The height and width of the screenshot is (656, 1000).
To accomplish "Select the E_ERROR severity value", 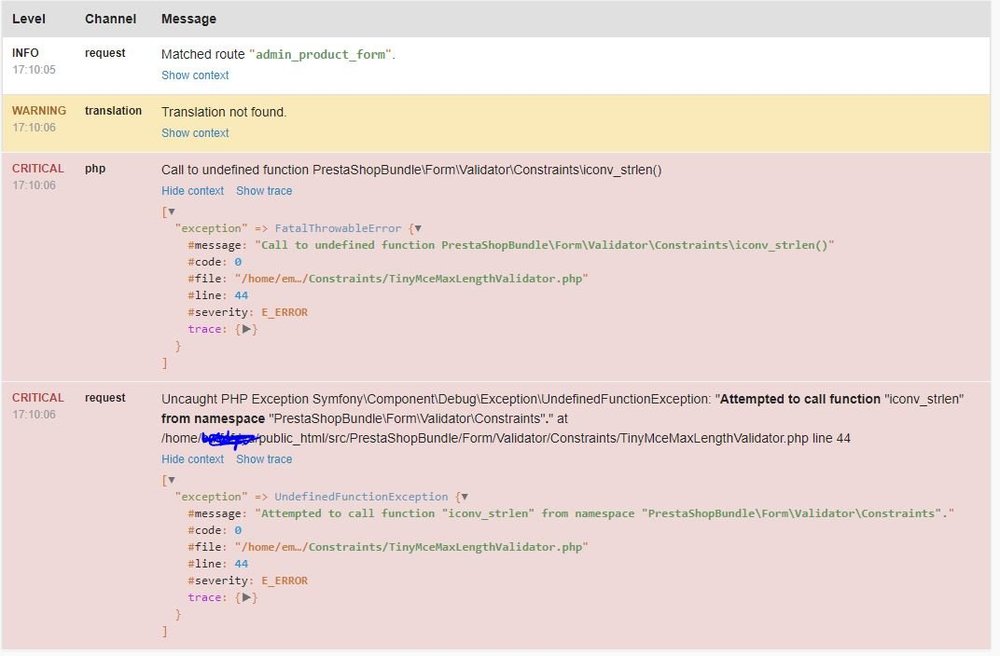I will tap(283, 311).
